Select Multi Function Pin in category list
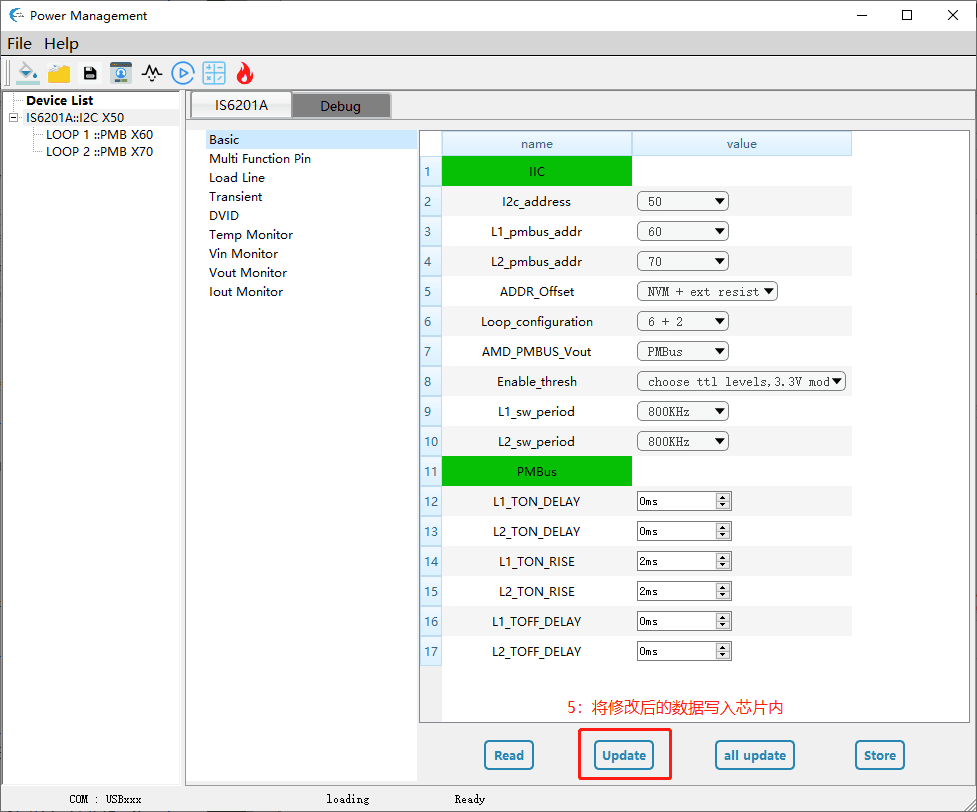The height and width of the screenshot is (812, 977). point(260,159)
